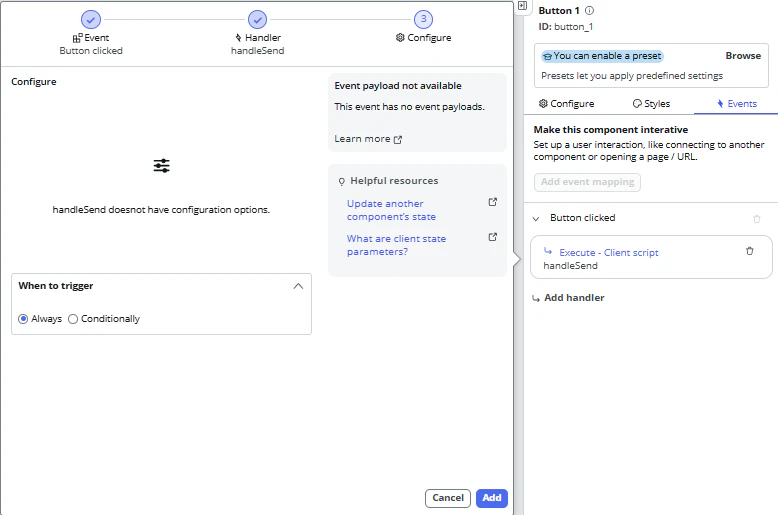Click the Learn more external link icon
The width and height of the screenshot is (778, 515).
398,140
